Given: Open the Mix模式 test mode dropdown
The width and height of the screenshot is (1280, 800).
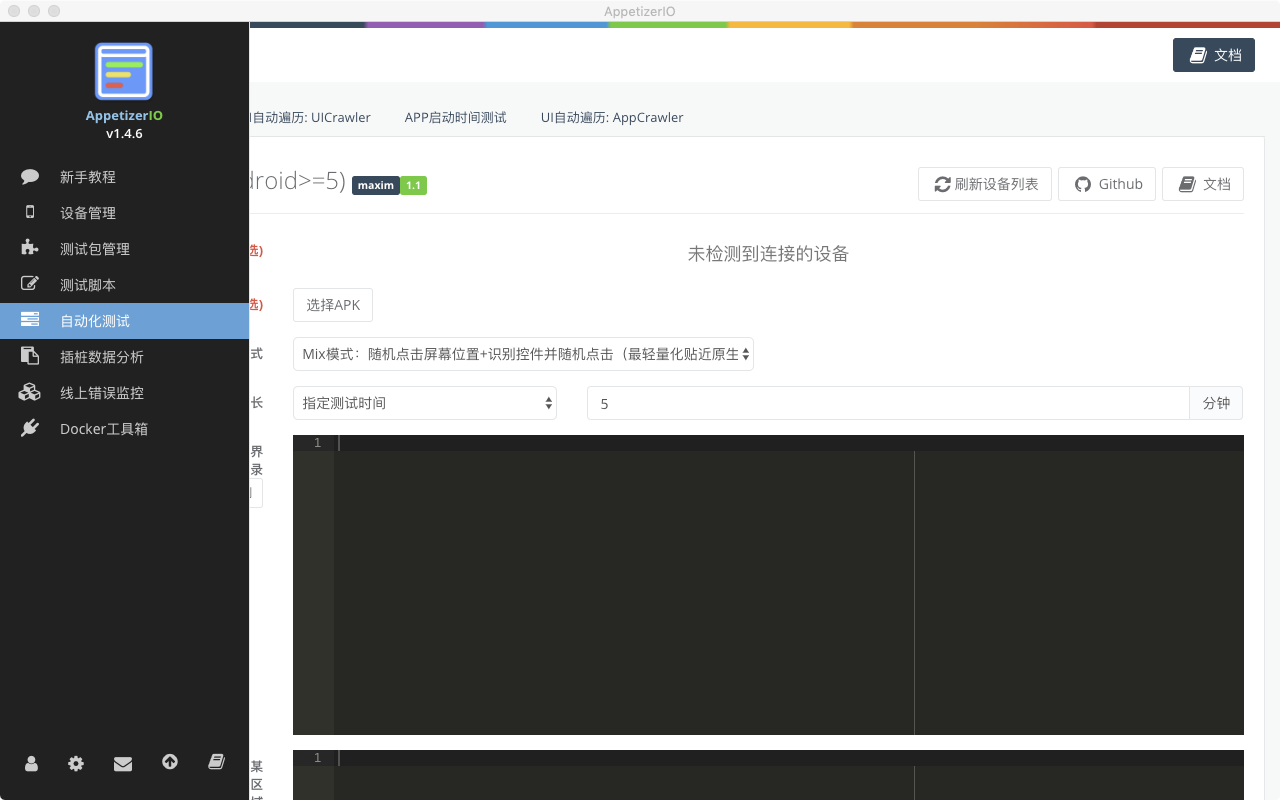Looking at the screenshot, I should [x=523, y=354].
